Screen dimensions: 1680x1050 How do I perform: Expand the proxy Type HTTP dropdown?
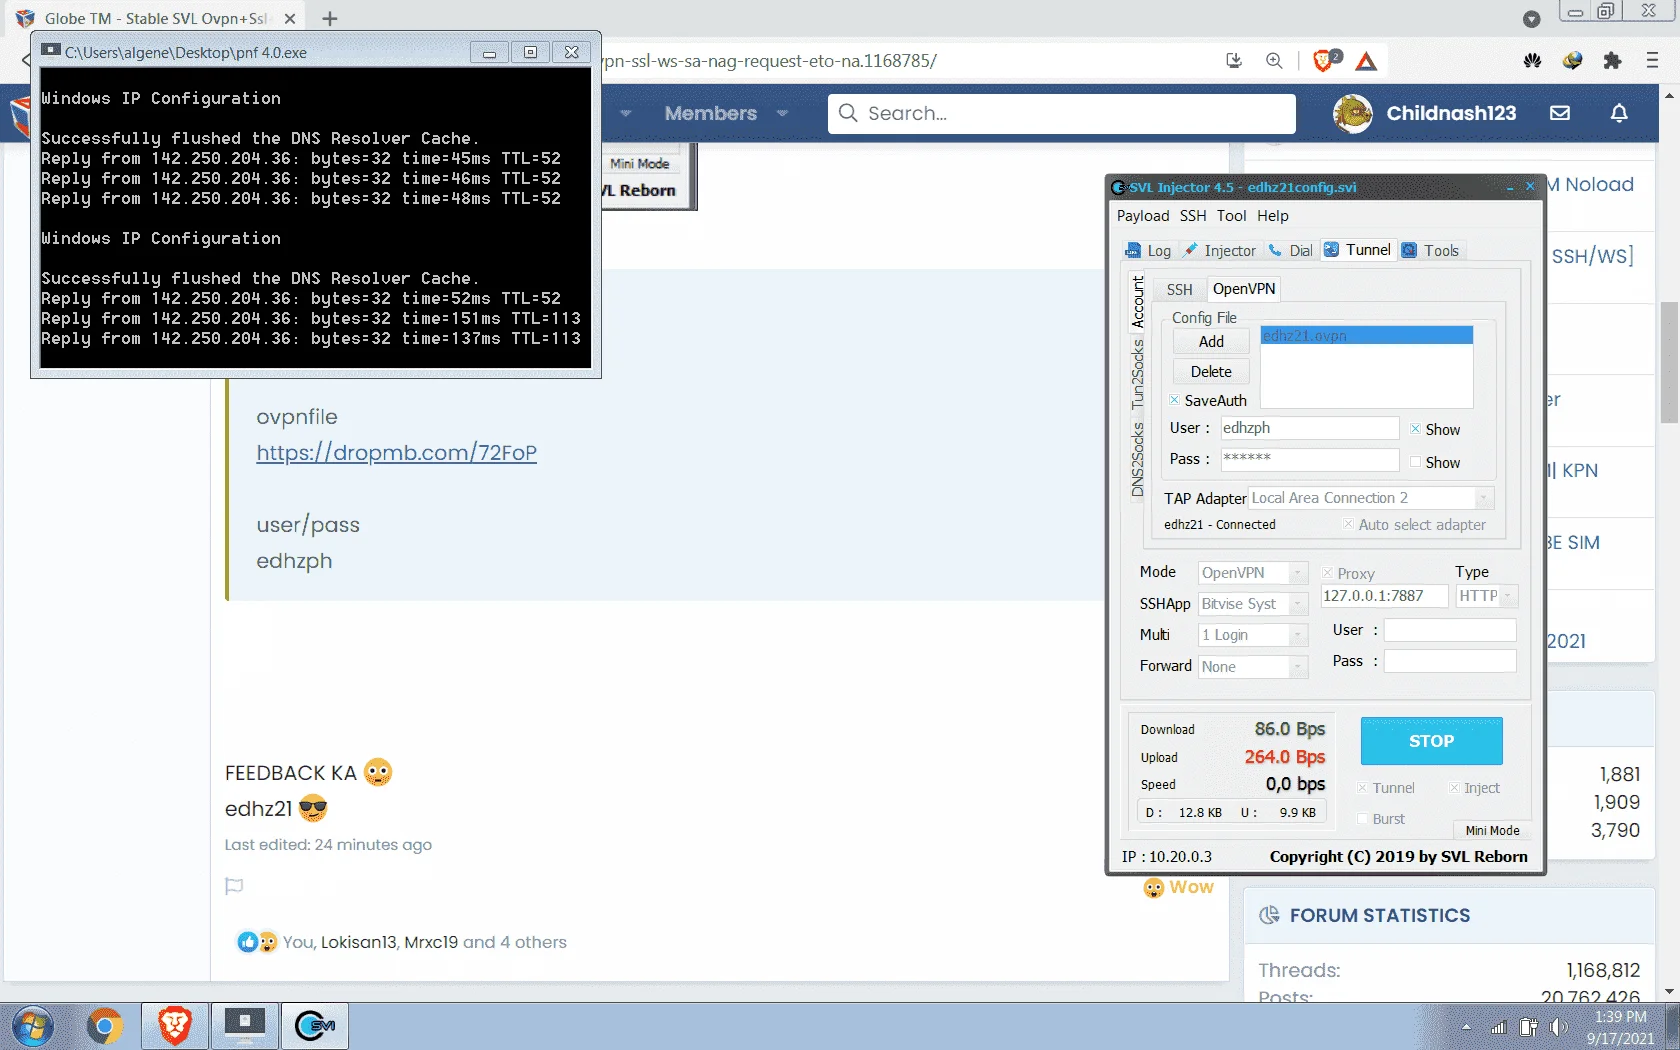click(1508, 596)
